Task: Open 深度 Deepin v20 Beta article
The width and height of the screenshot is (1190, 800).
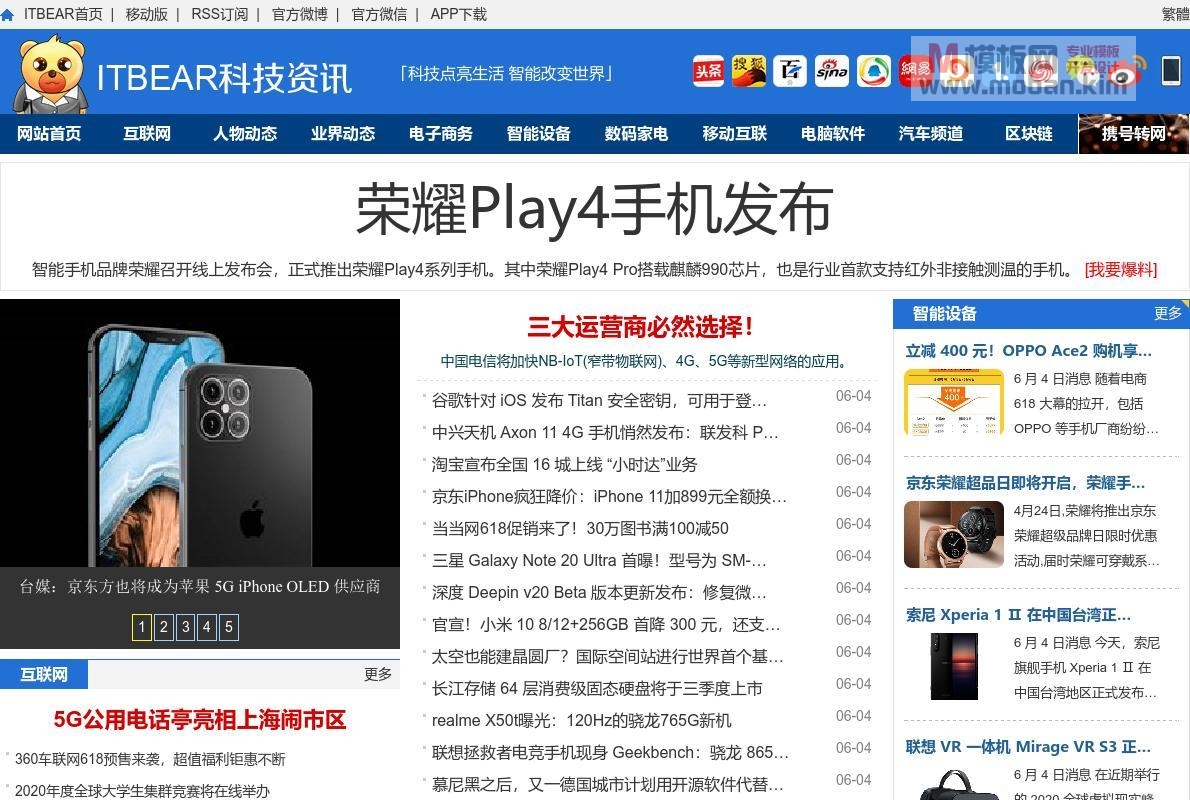Action: [599, 592]
